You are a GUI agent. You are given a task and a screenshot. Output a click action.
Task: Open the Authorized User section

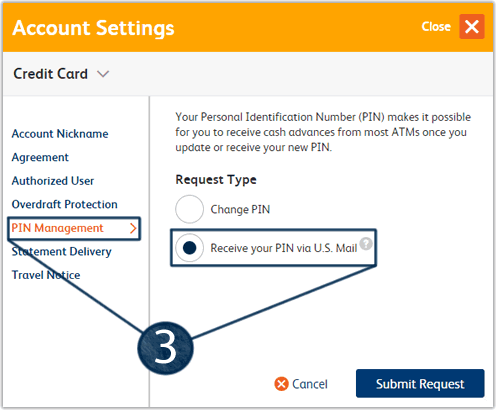point(53,181)
